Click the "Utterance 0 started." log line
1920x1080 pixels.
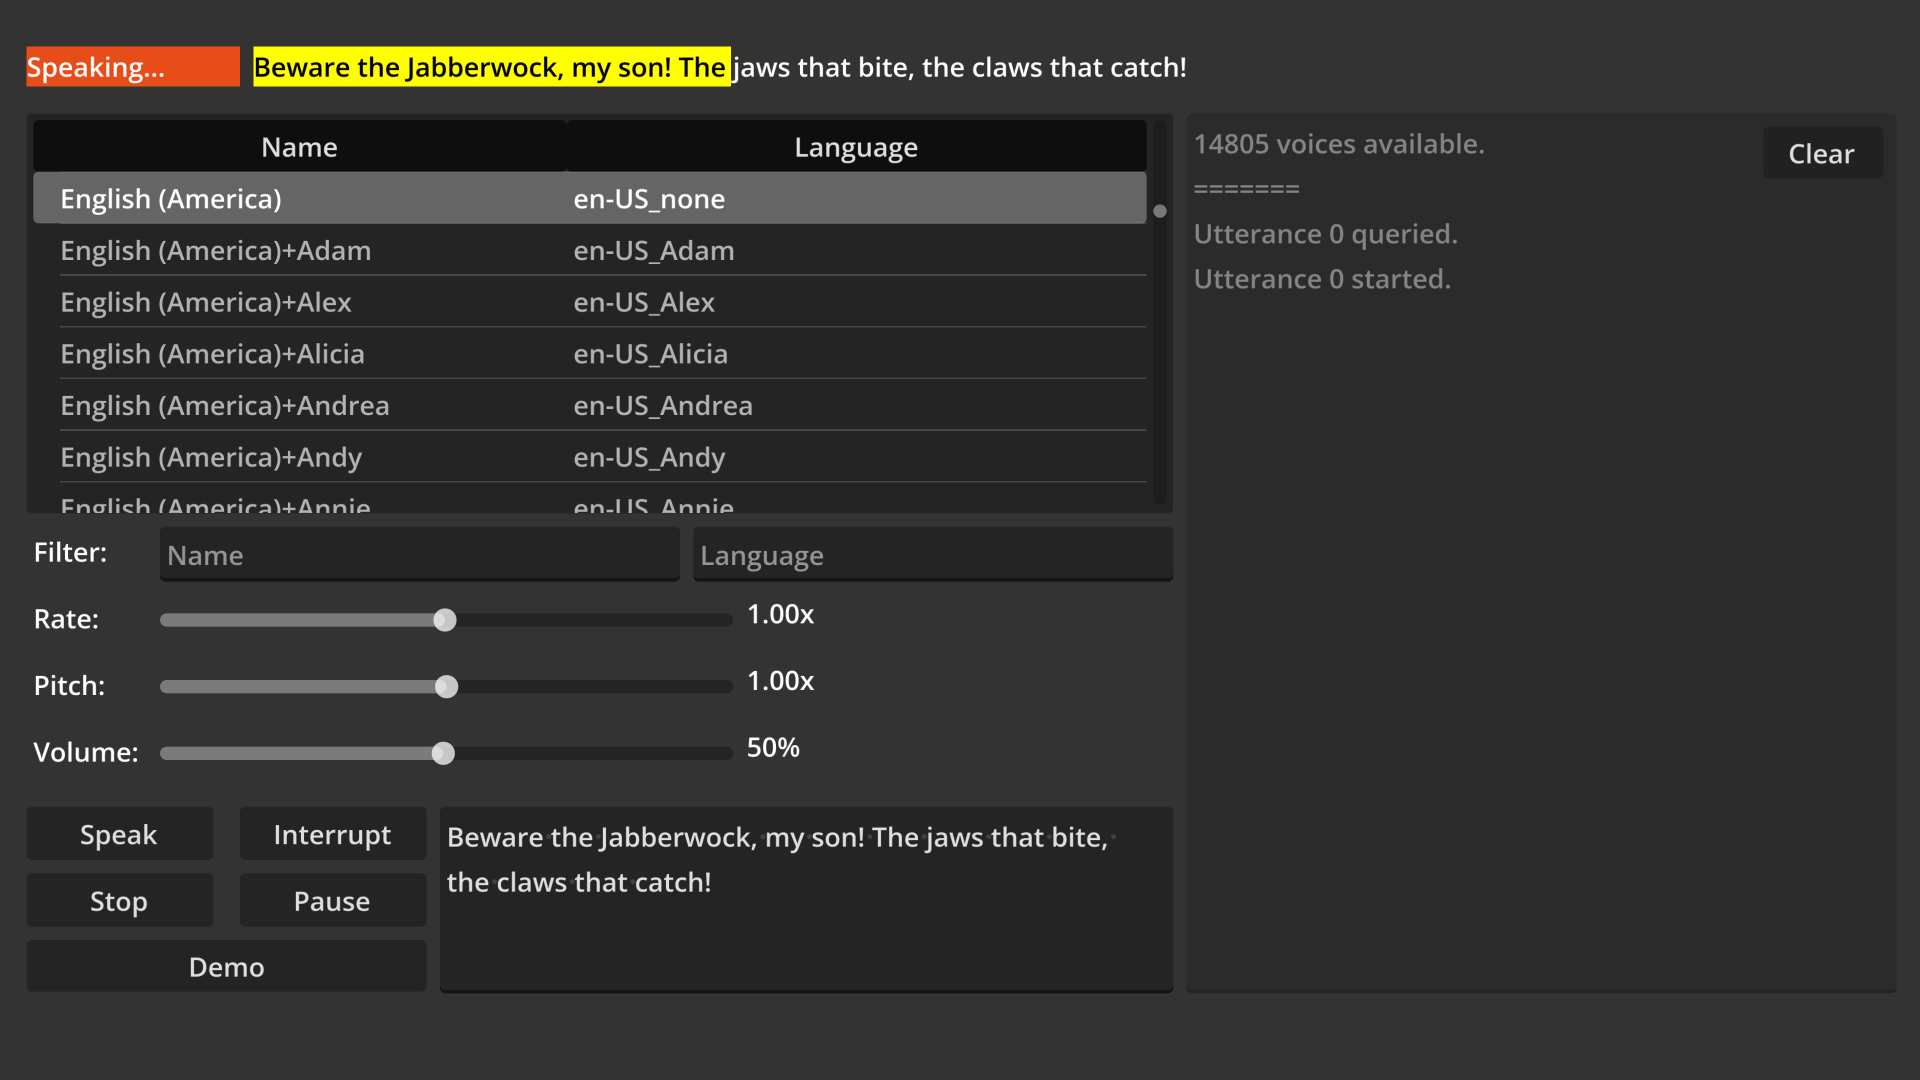coord(1322,279)
